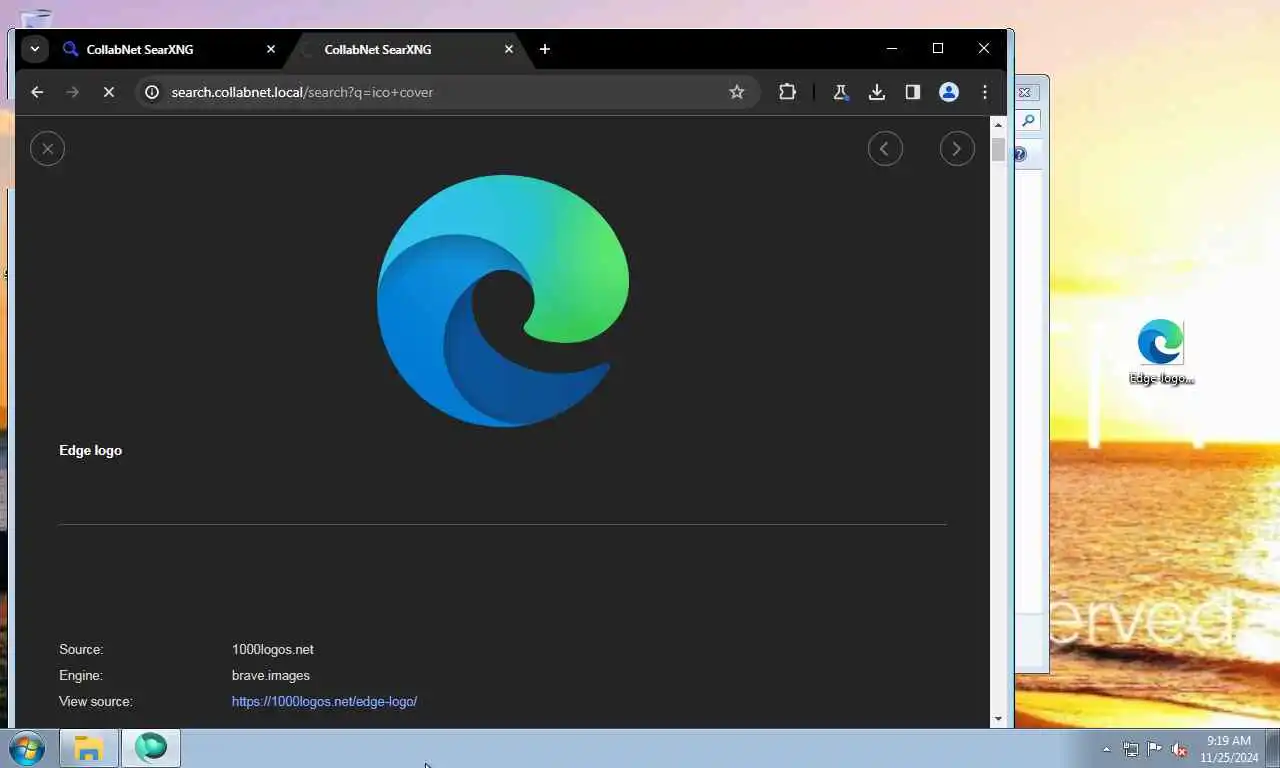Close the first CollabNet SearXNG tab

(271, 49)
